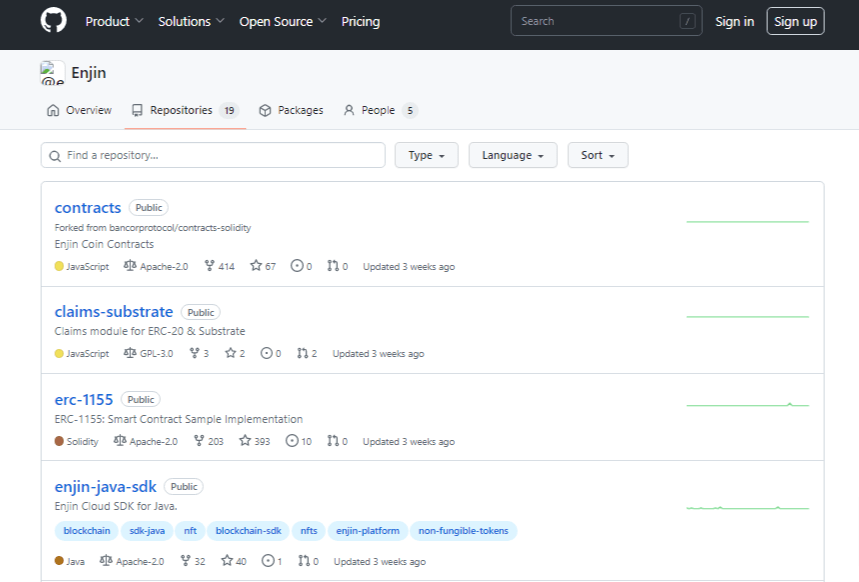Select the enjin-platform topic tag
Viewport: 859px width, 582px height.
368,530
